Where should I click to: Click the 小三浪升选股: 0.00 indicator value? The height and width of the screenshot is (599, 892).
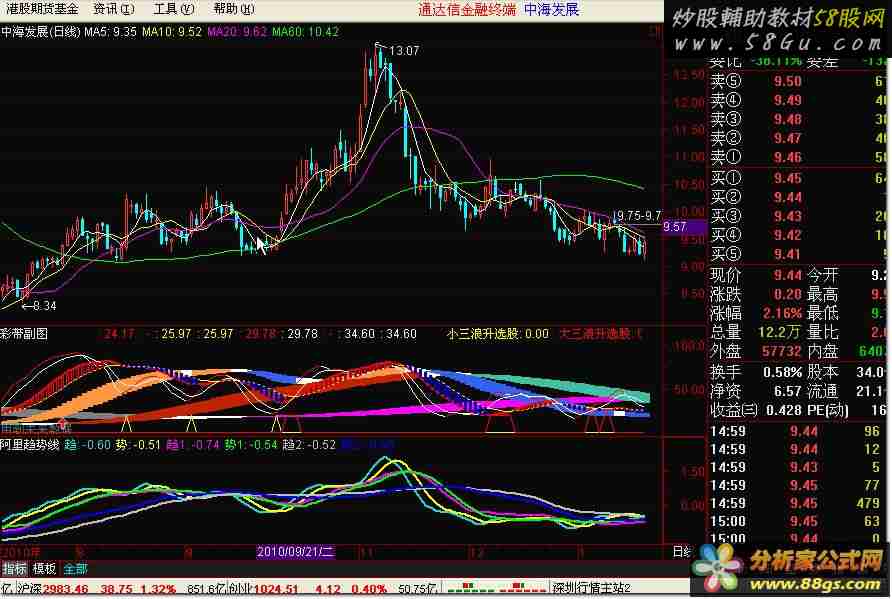[x=498, y=334]
